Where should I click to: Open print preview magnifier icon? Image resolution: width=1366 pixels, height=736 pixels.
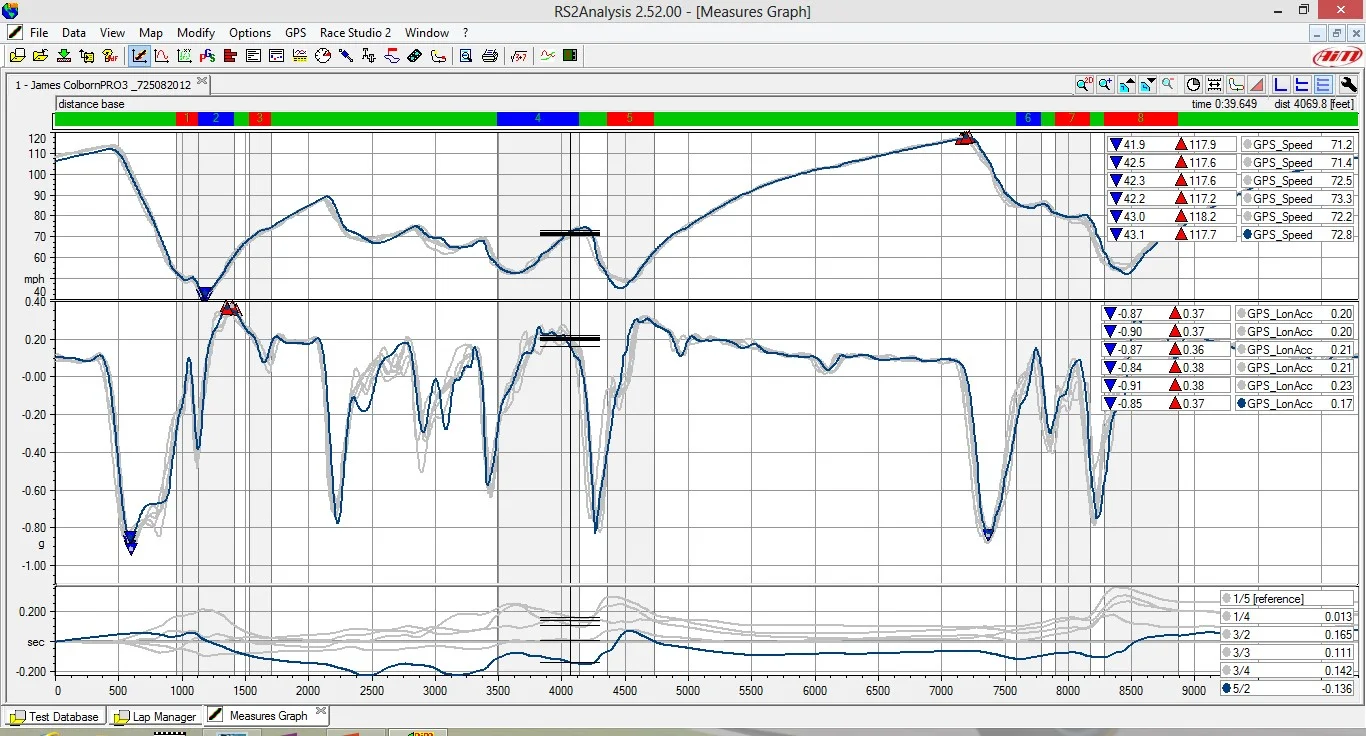[x=466, y=56]
